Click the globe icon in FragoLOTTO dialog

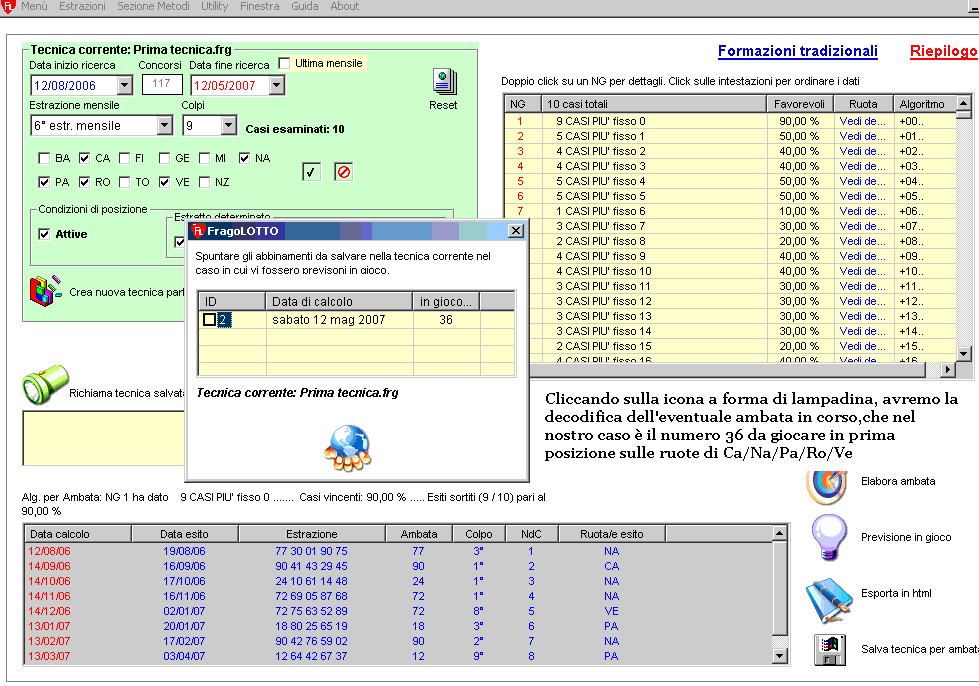(x=347, y=448)
